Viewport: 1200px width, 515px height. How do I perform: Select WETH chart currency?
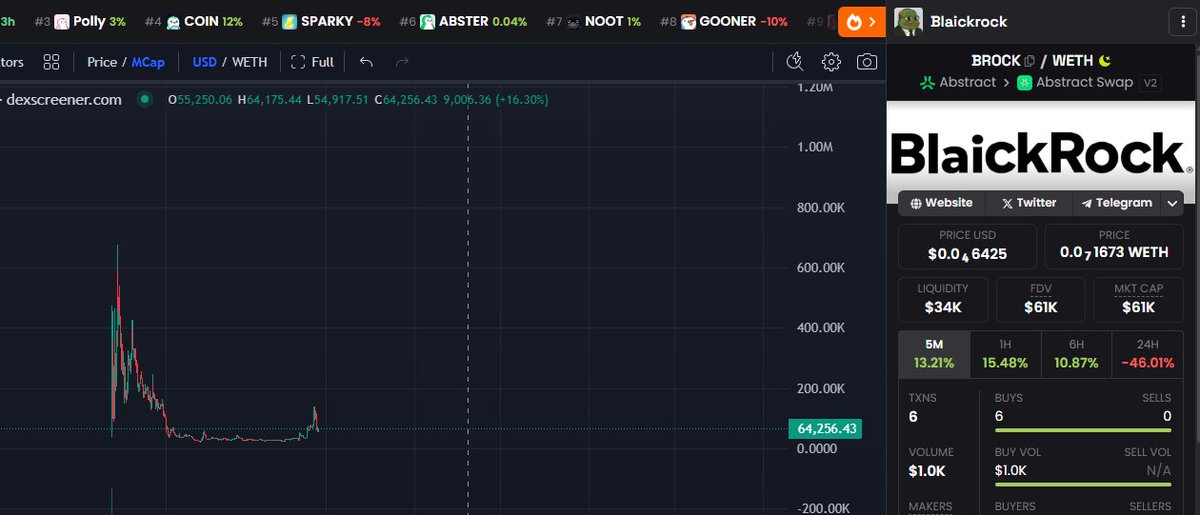pyautogui.click(x=250, y=62)
